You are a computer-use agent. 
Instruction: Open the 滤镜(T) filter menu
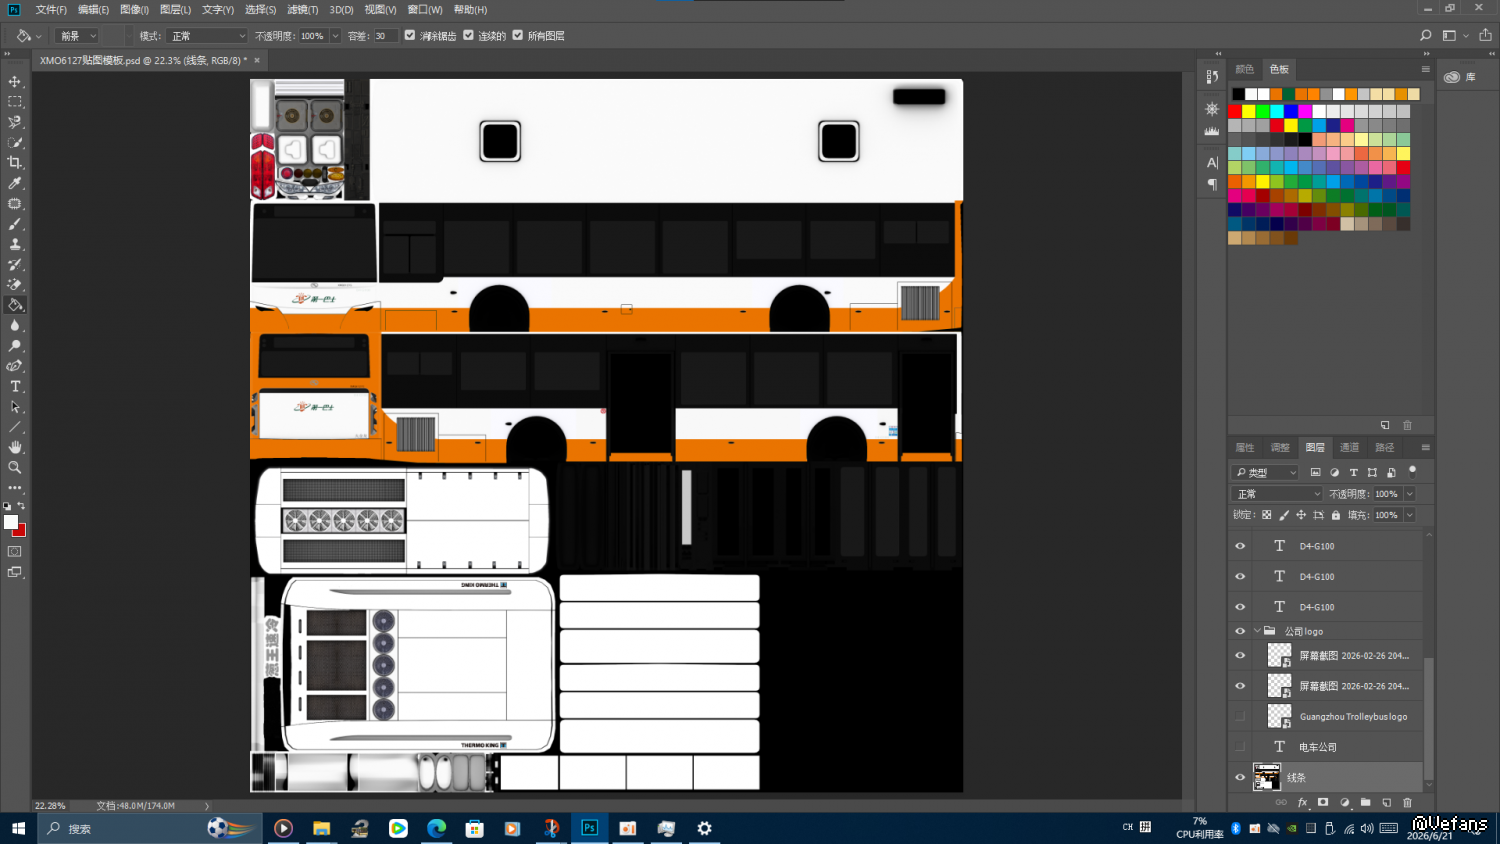[x=302, y=9]
